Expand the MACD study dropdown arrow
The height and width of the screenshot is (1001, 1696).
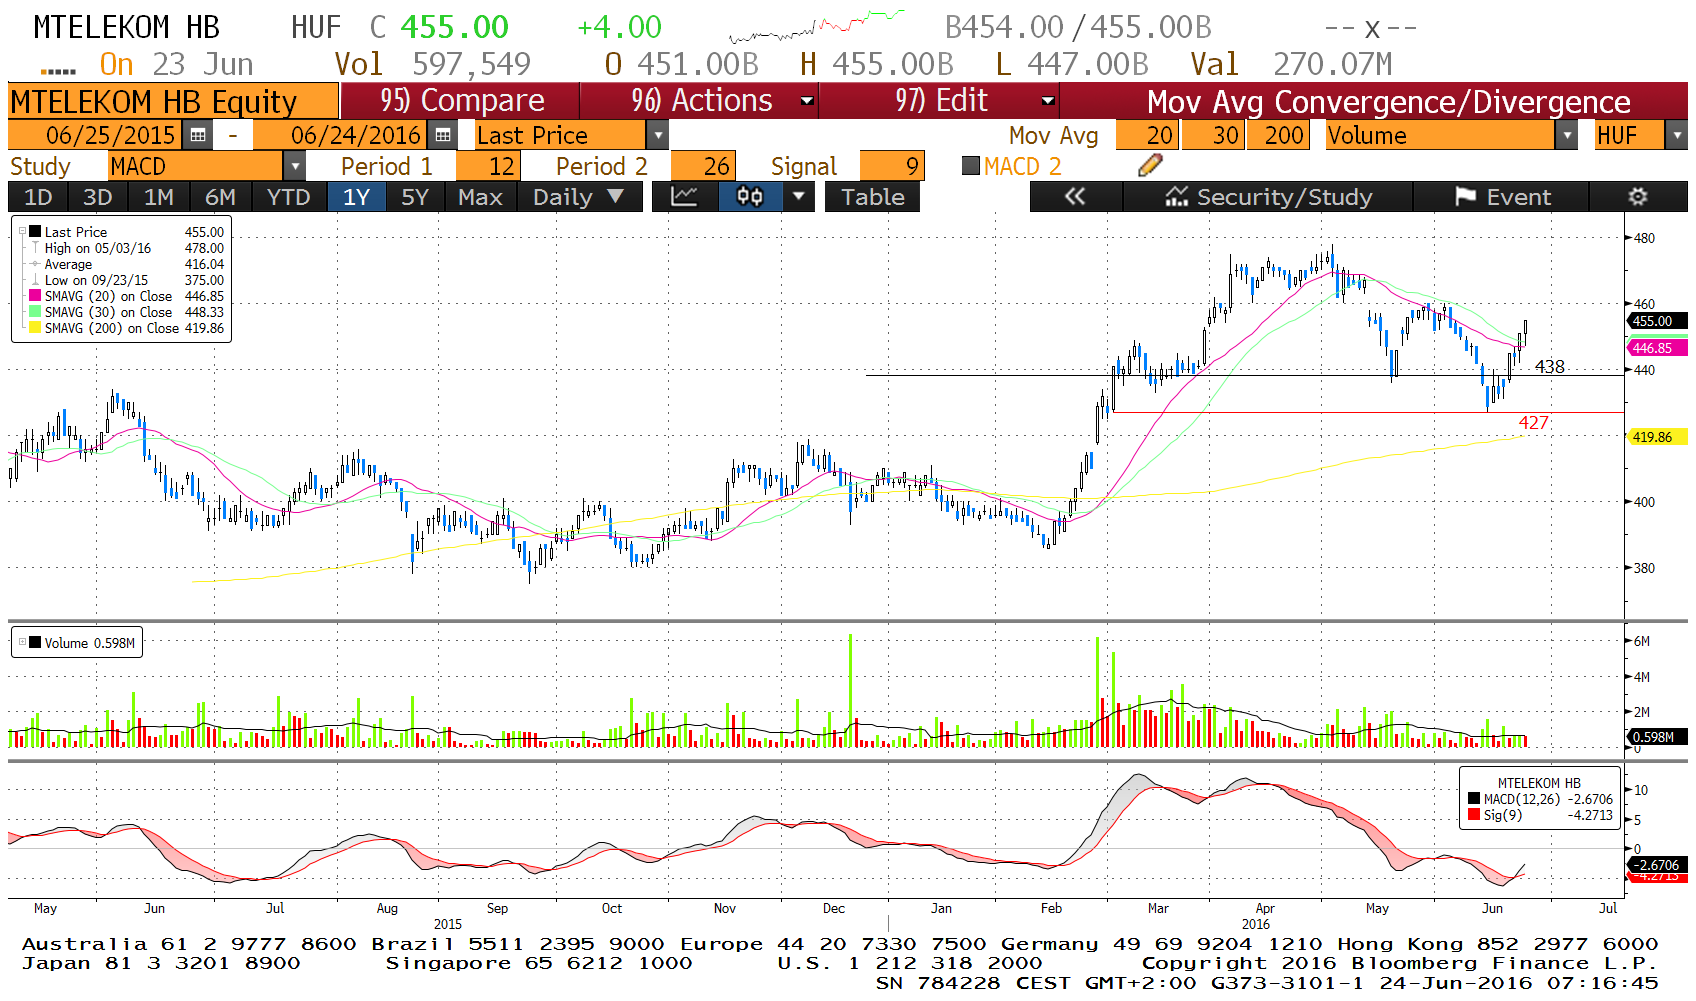pos(295,166)
